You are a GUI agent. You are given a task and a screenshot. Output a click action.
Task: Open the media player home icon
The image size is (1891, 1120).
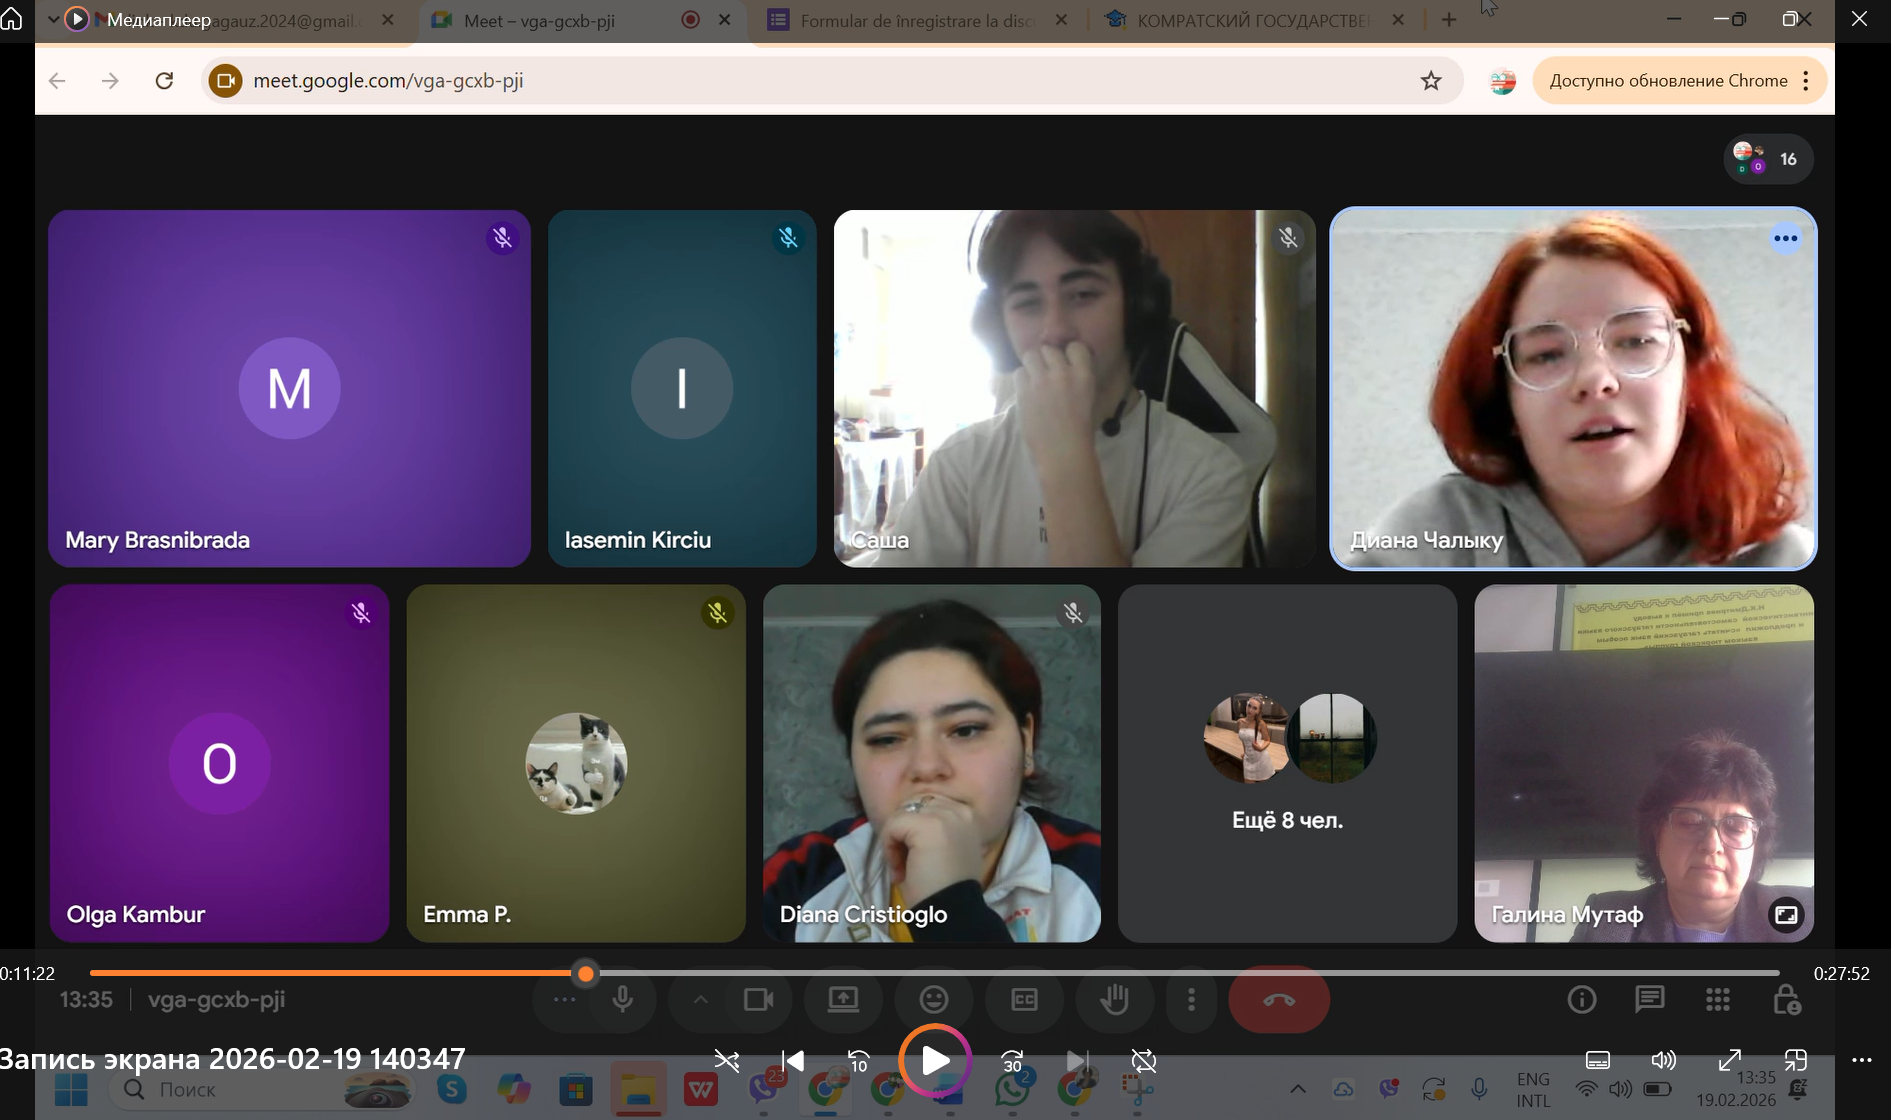(12, 18)
